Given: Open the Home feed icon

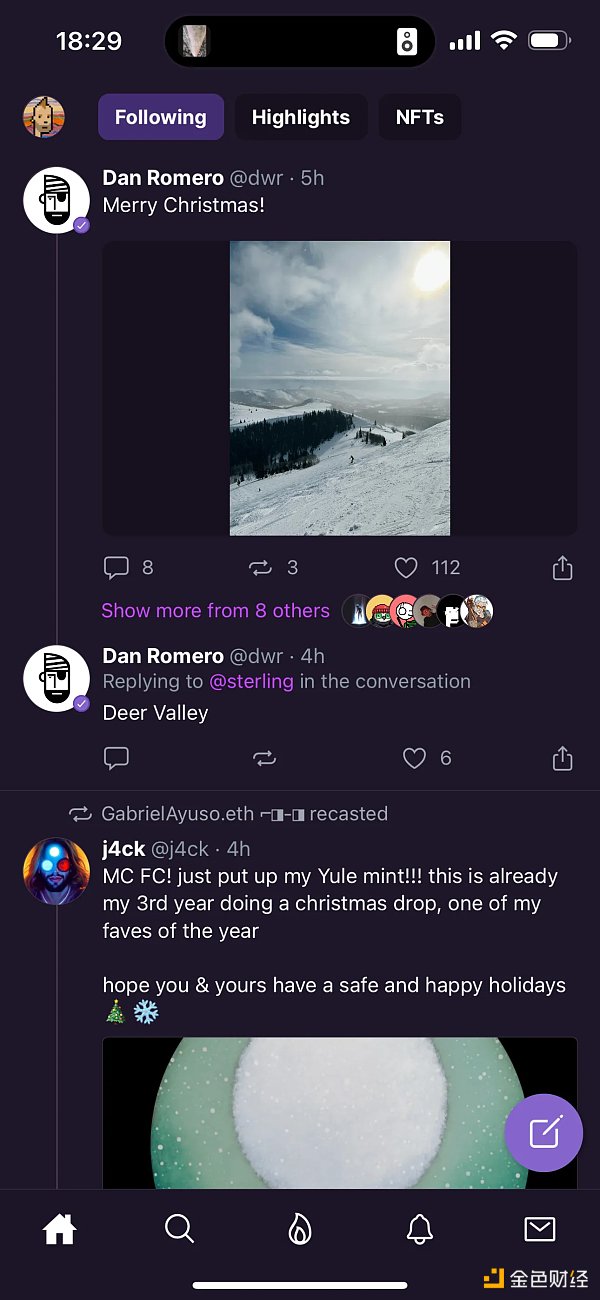Looking at the screenshot, I should coord(60,1229).
